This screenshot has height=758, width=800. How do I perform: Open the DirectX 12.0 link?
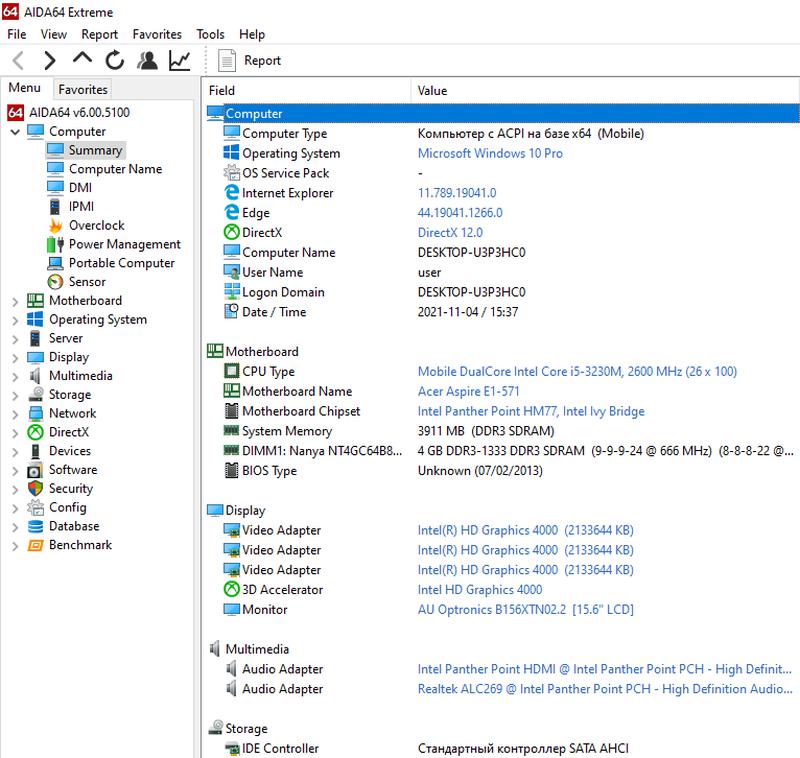(x=449, y=233)
